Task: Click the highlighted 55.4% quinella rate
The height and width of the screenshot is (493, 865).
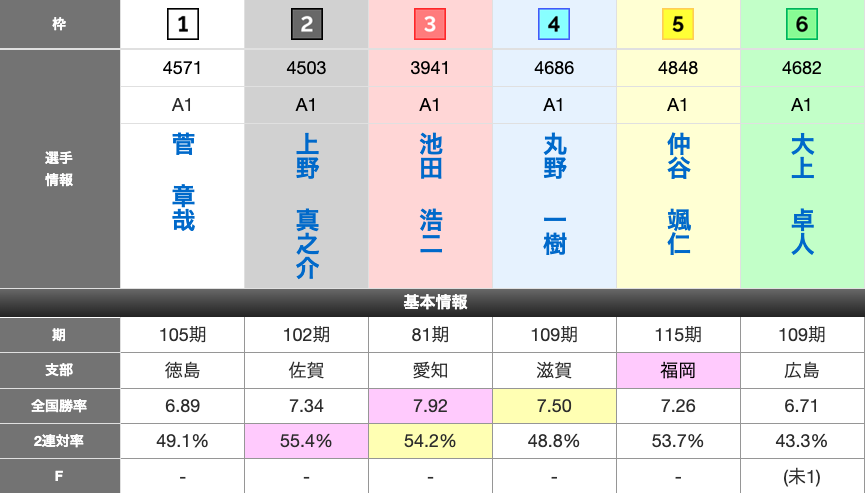Action: [x=306, y=440]
